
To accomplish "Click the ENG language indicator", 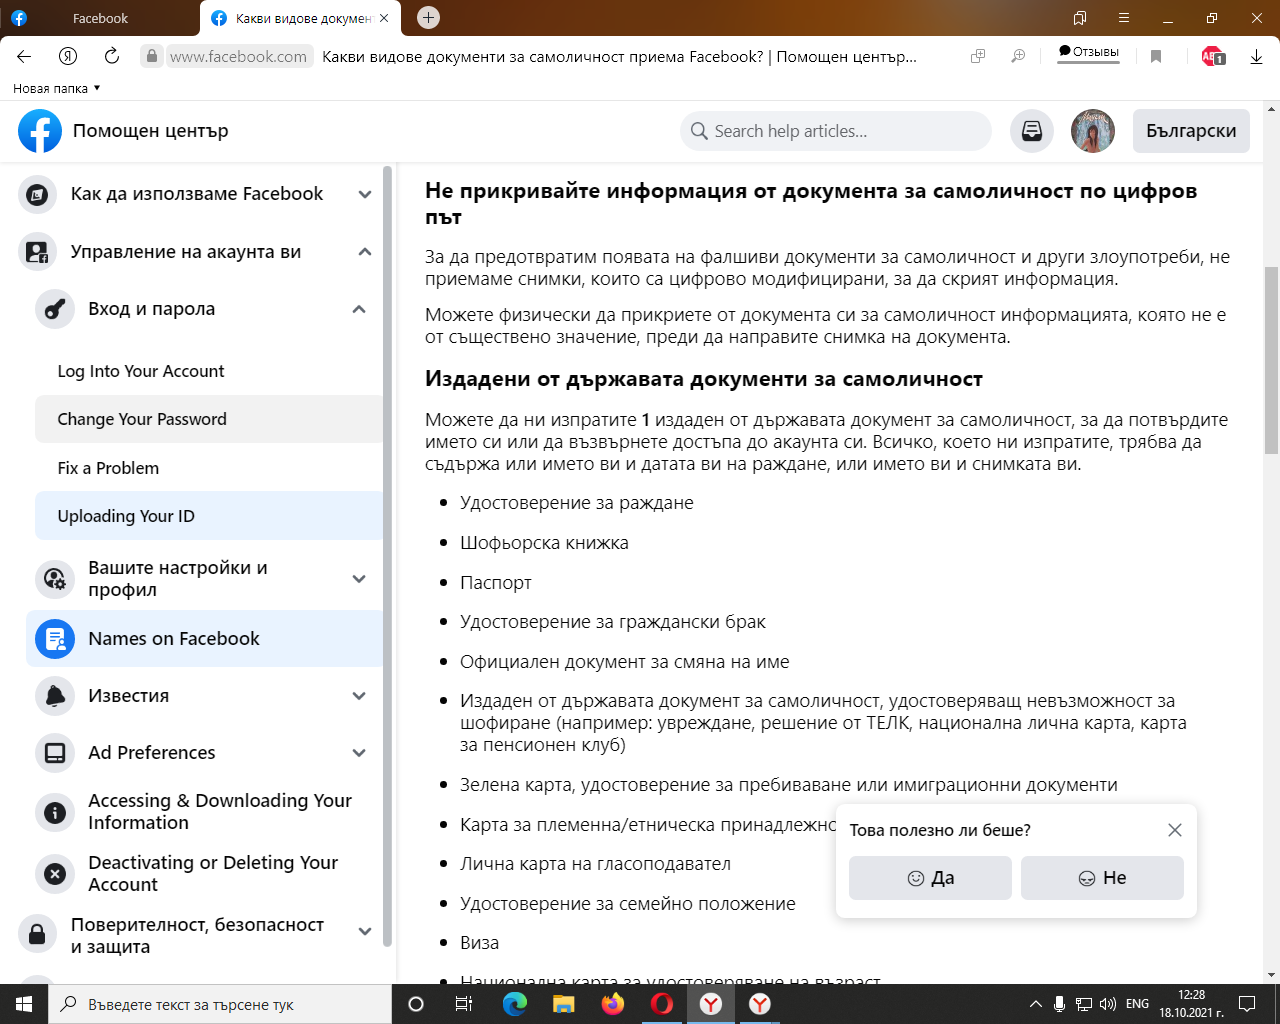I will click(1137, 1004).
